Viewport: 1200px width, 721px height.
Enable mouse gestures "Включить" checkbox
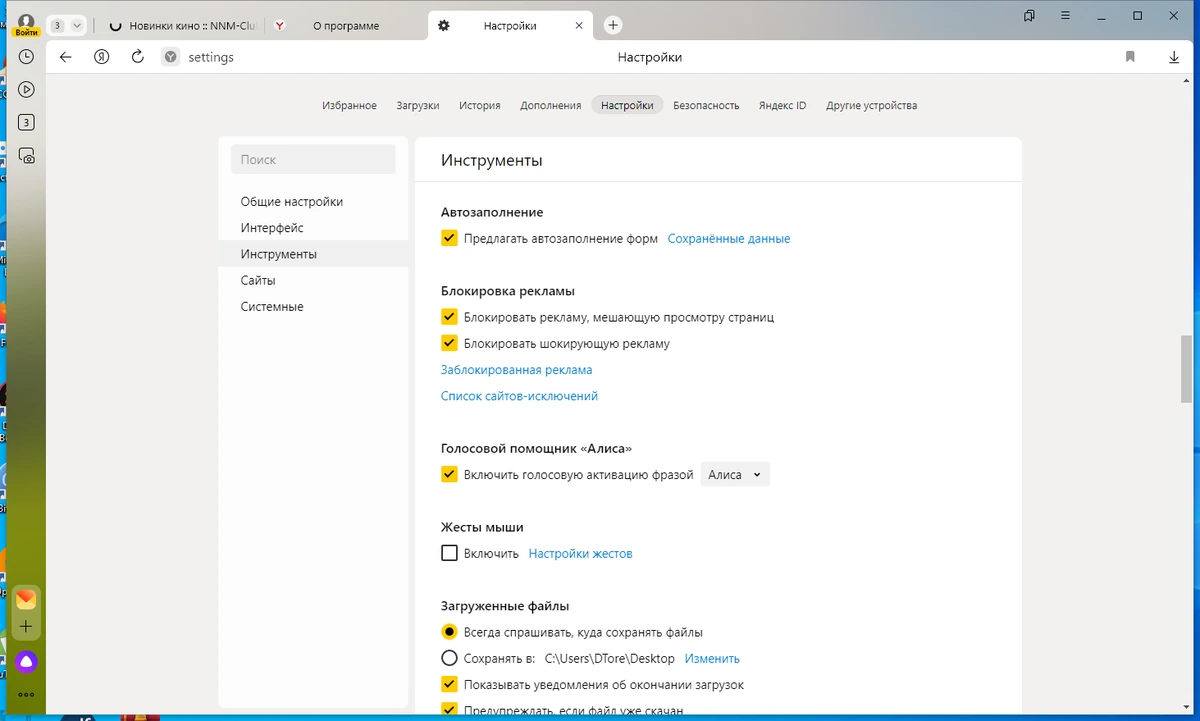click(449, 553)
